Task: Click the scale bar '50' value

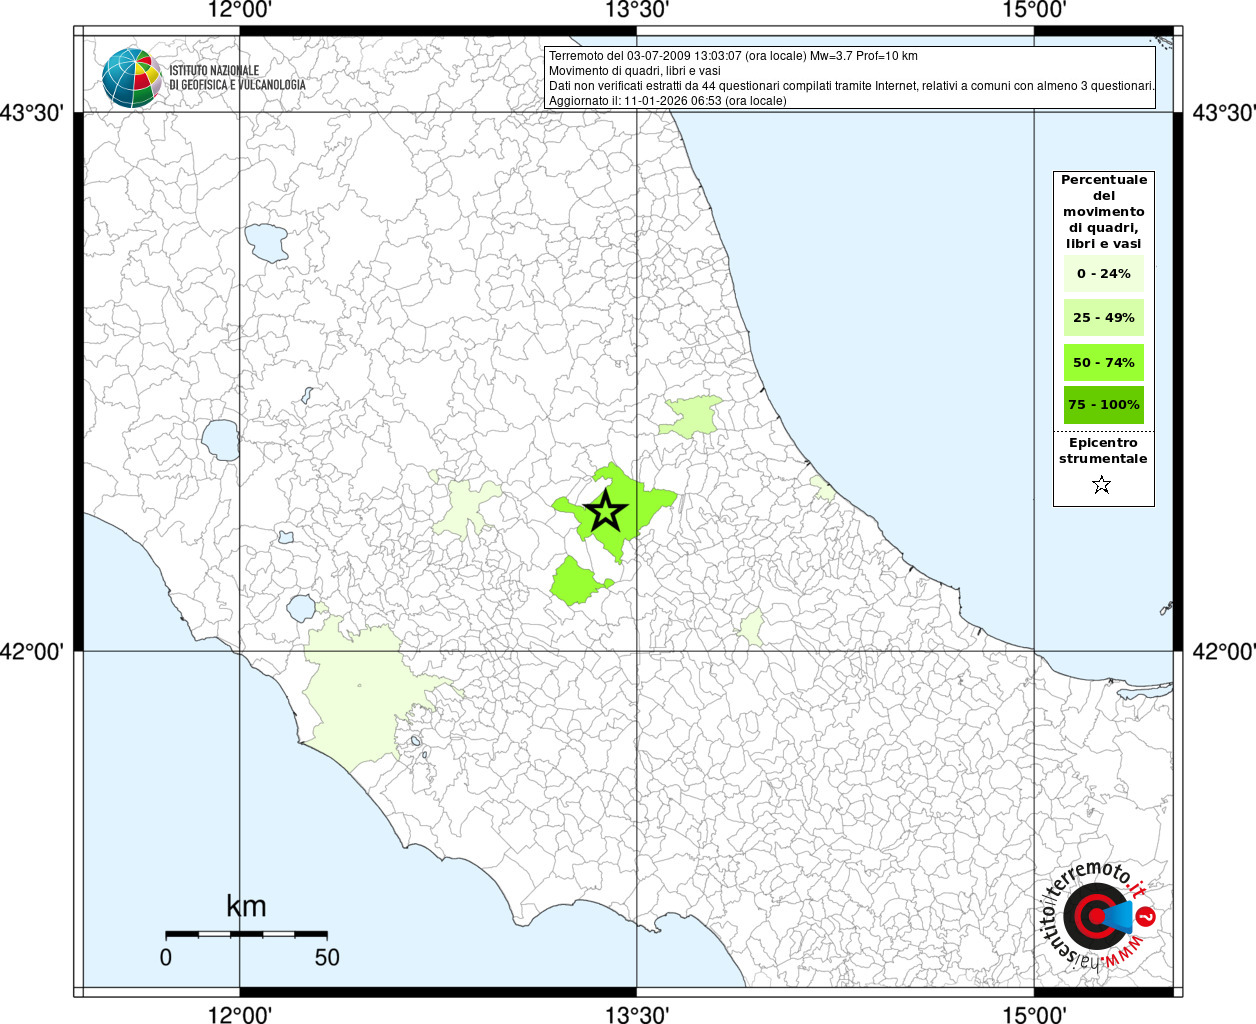Action: pyautogui.click(x=327, y=957)
